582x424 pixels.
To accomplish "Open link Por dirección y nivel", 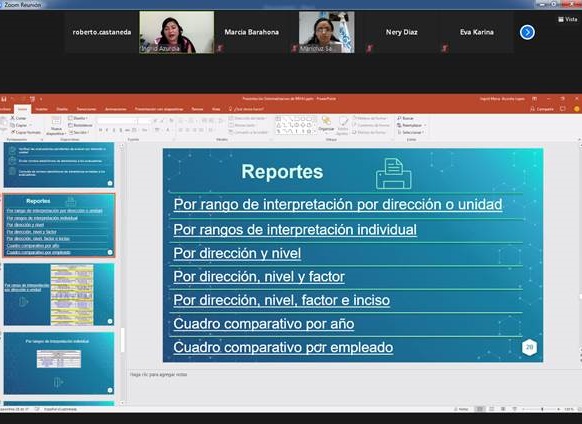I will pos(237,253).
